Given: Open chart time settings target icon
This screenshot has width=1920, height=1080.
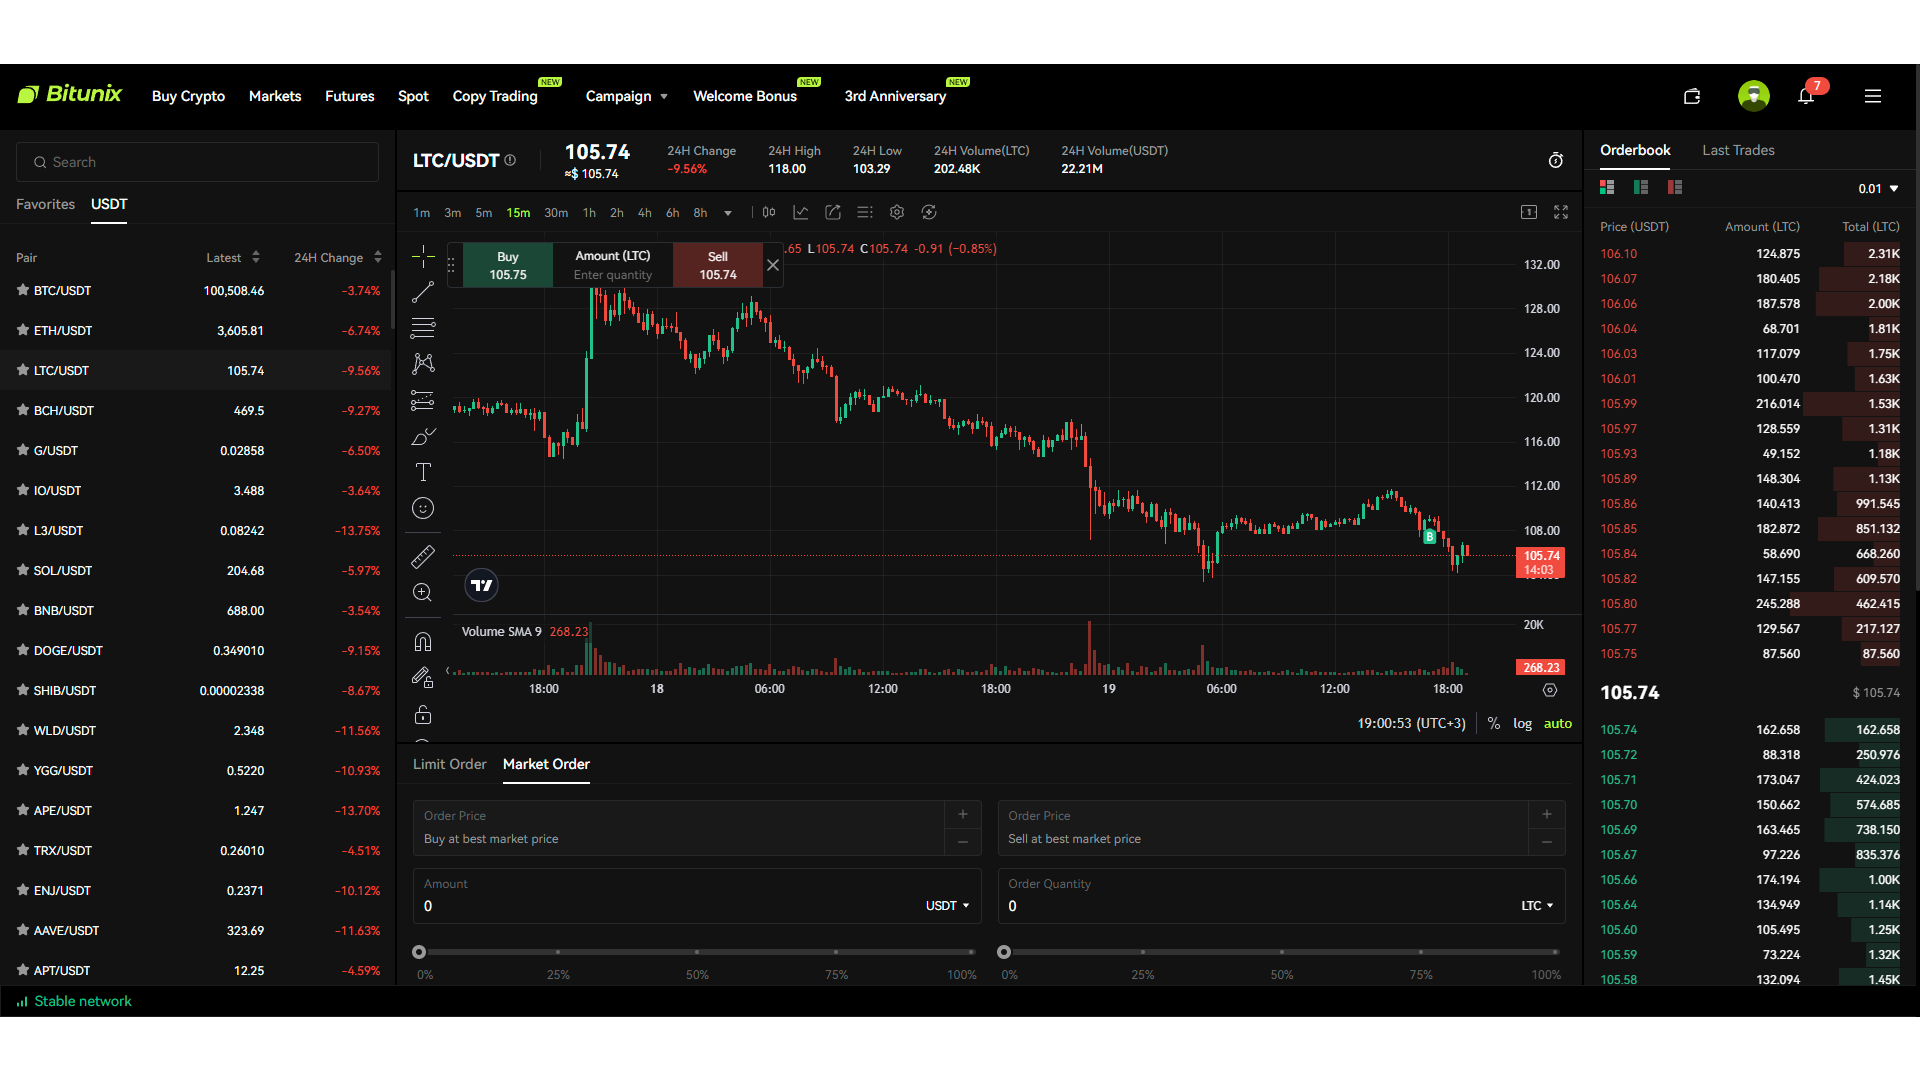Looking at the screenshot, I should (x=1550, y=690).
